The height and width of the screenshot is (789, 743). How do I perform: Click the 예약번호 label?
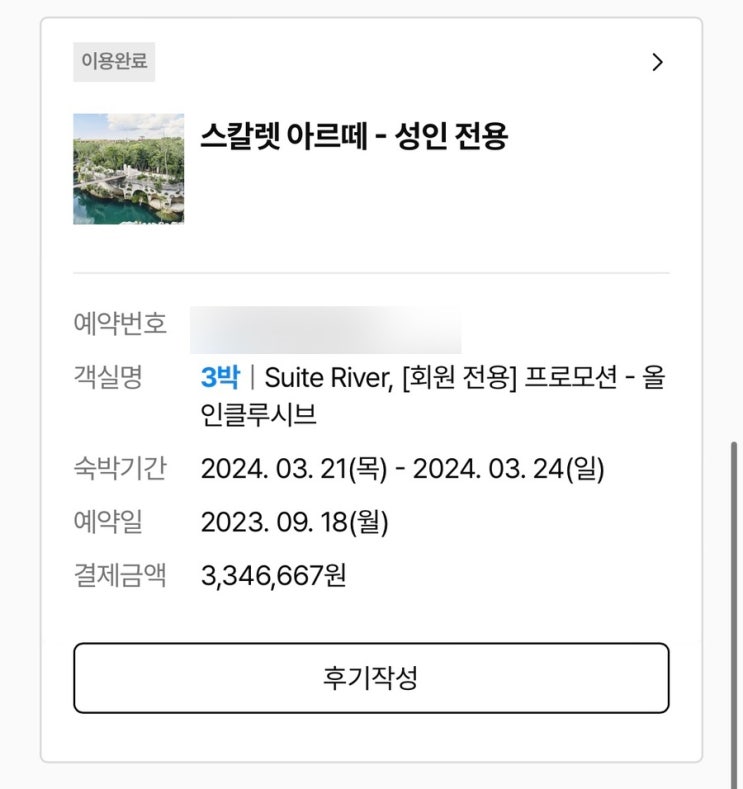[x=119, y=324]
